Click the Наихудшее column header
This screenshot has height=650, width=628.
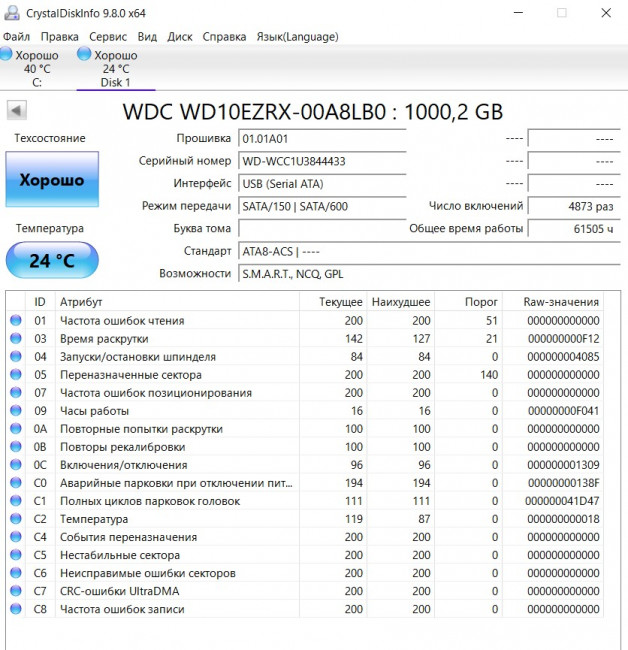[400, 302]
